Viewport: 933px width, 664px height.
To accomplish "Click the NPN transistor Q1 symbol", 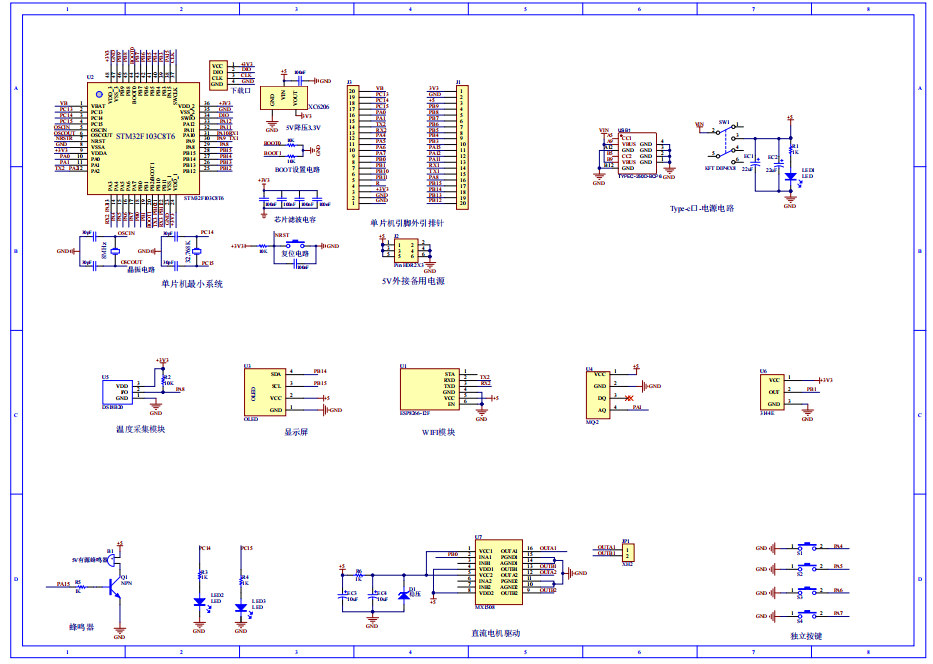I will click(116, 589).
